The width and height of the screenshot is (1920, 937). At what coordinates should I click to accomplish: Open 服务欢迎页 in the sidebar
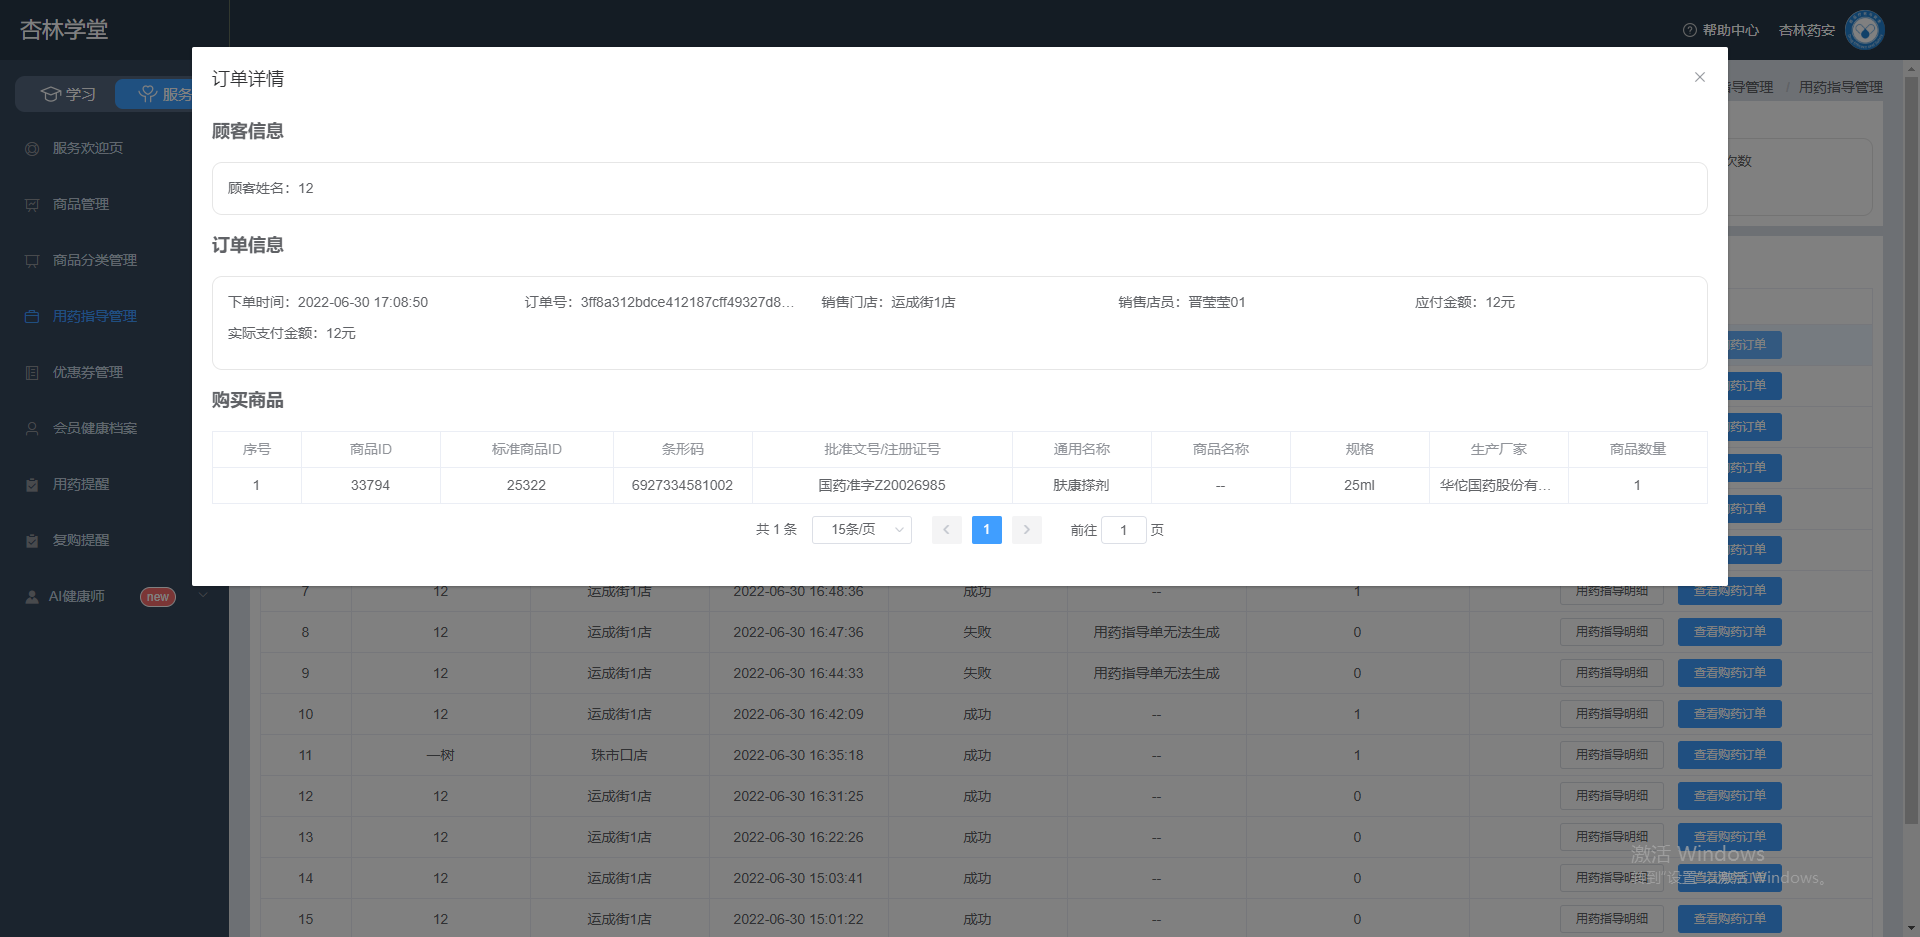88,148
